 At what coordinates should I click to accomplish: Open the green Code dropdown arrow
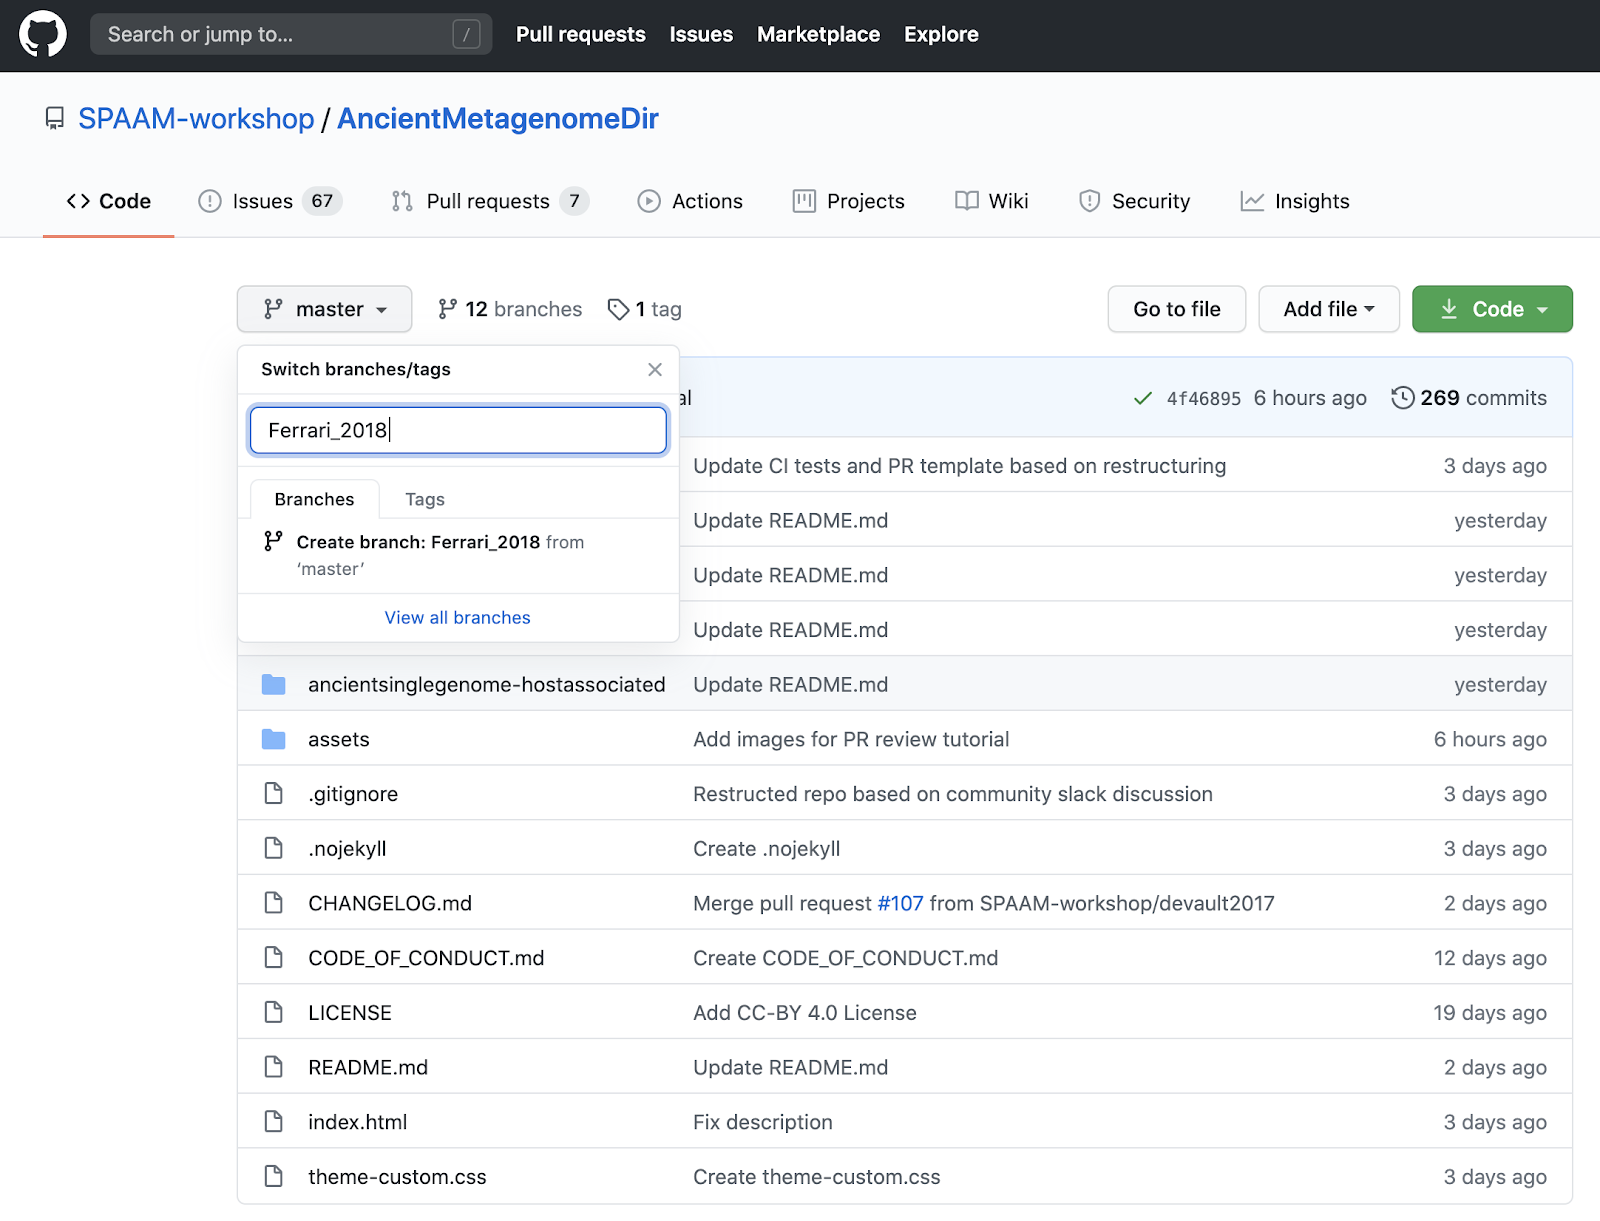1542,311
